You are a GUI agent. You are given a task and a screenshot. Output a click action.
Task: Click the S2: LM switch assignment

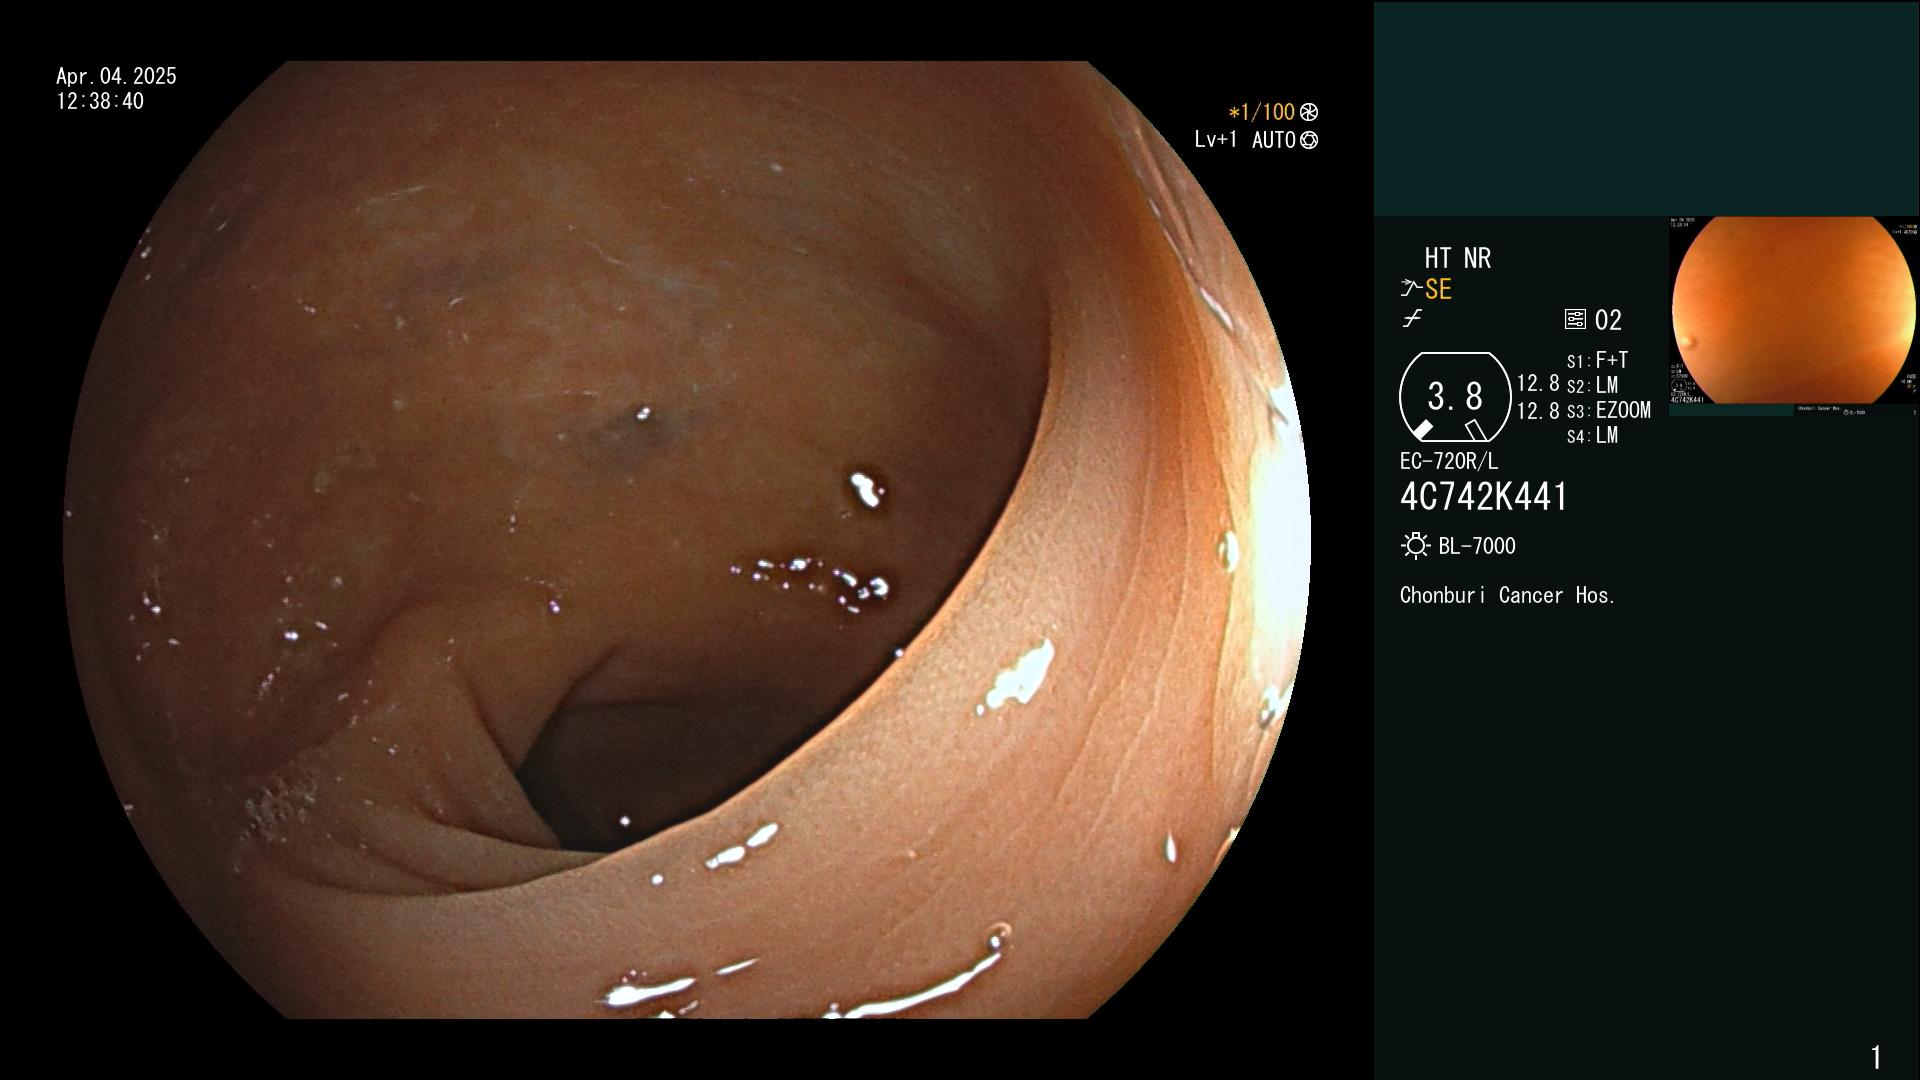[x=1592, y=386]
